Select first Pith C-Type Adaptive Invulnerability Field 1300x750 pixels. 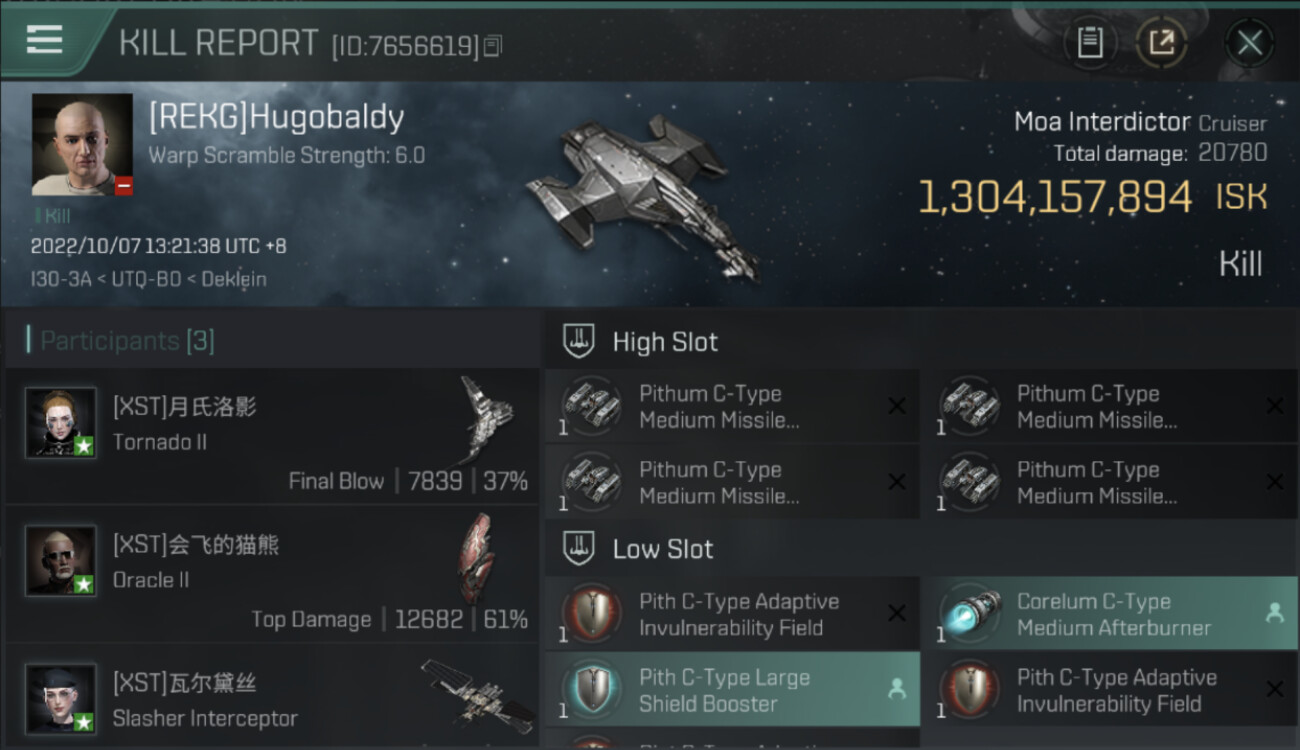[732, 614]
